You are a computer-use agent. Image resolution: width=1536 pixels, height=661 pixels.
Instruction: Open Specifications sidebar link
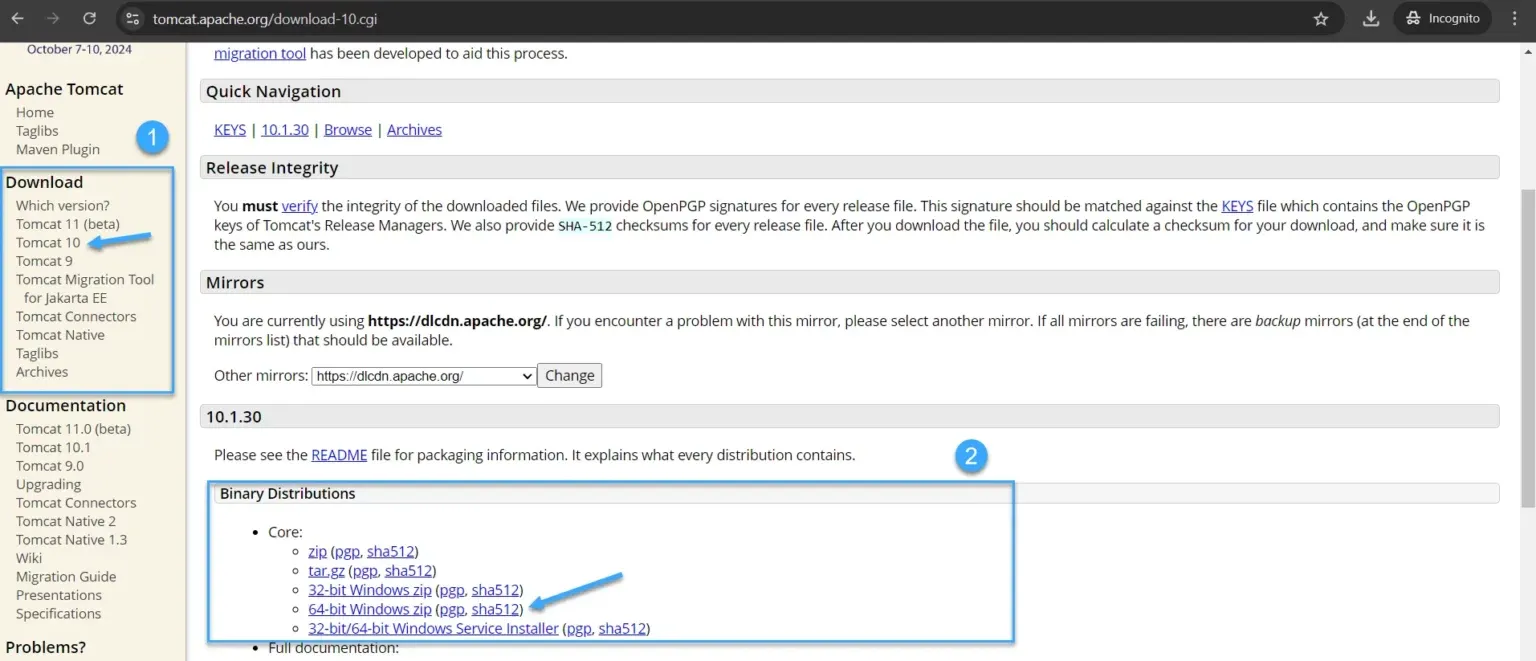58,614
